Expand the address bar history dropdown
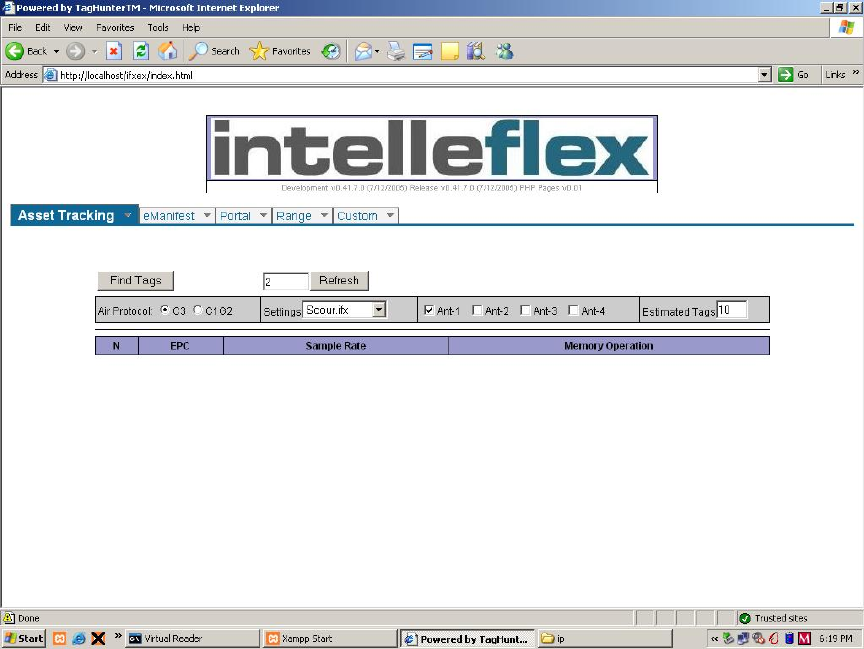864x649 pixels. (x=764, y=74)
